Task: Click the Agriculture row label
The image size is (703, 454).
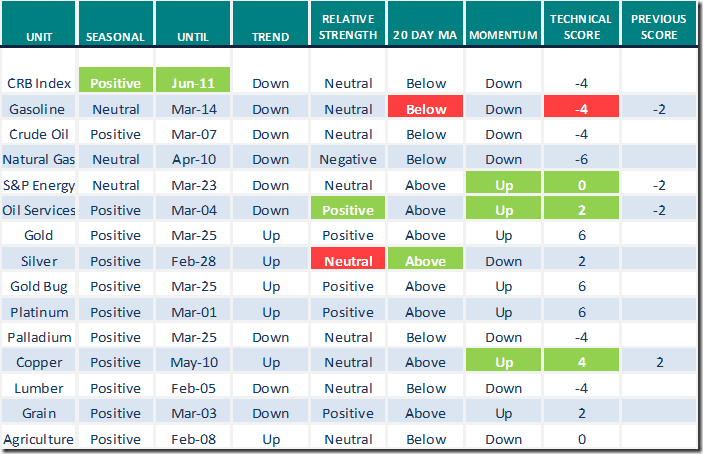Action: click(x=39, y=438)
